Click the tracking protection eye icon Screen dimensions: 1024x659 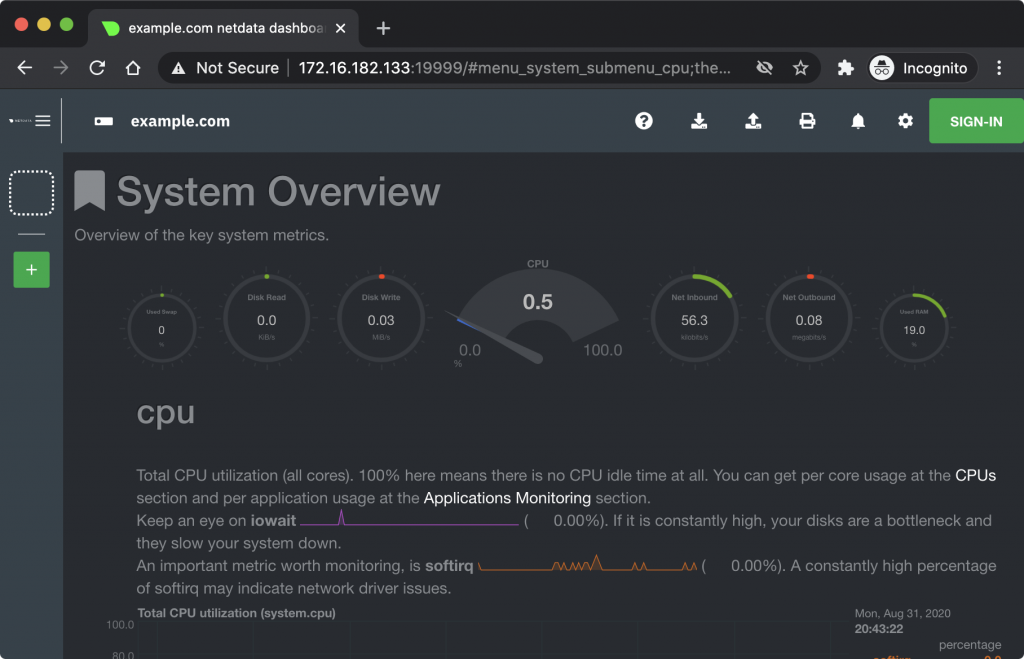coord(765,68)
